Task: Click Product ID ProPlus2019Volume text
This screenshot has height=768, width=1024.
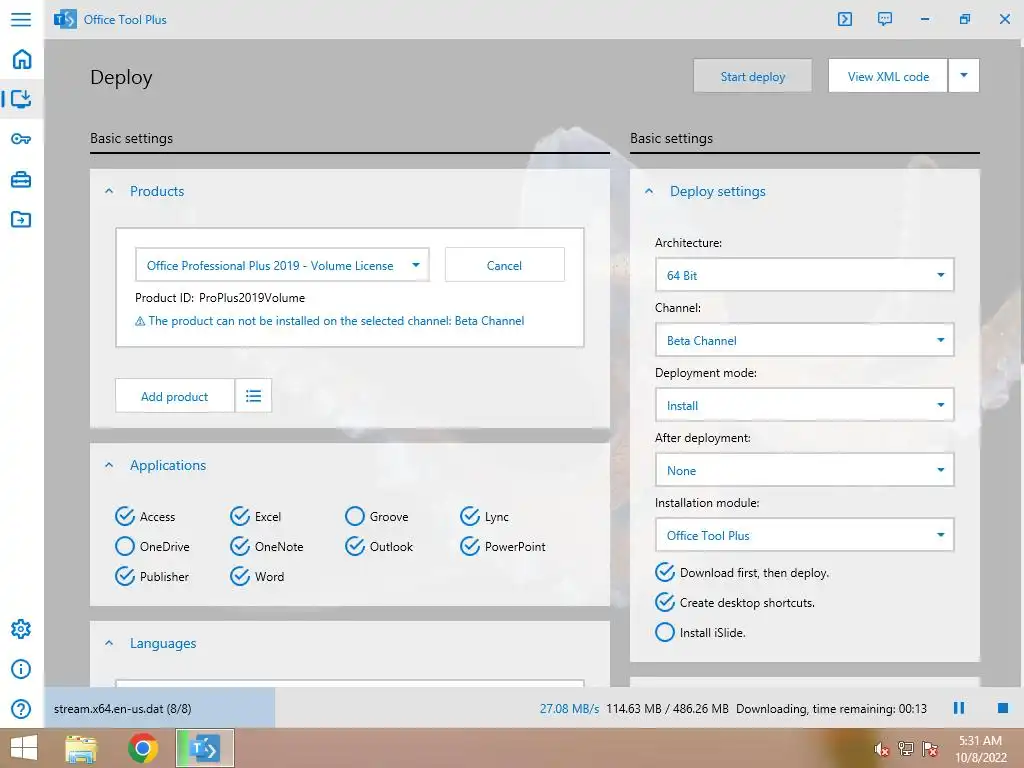Action: pos(219,298)
